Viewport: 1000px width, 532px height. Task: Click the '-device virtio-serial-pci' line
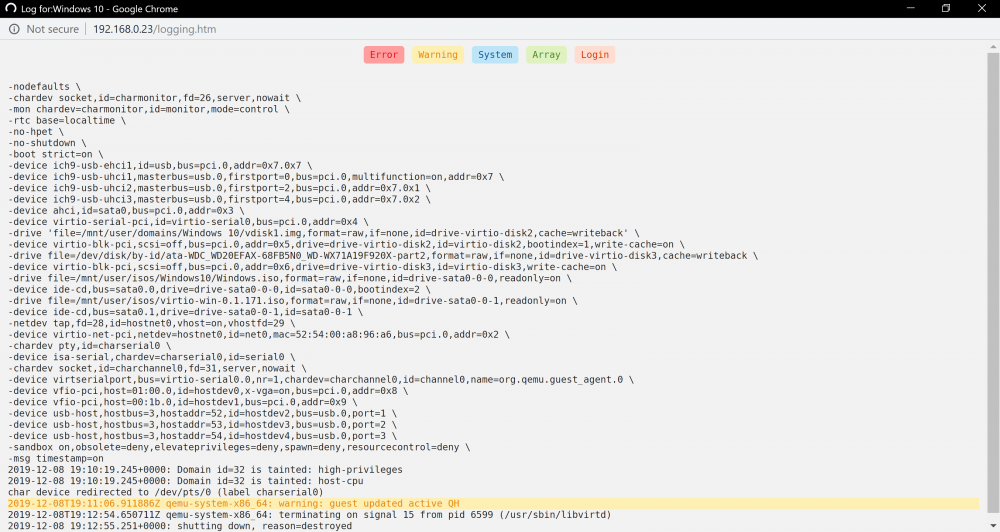point(188,221)
